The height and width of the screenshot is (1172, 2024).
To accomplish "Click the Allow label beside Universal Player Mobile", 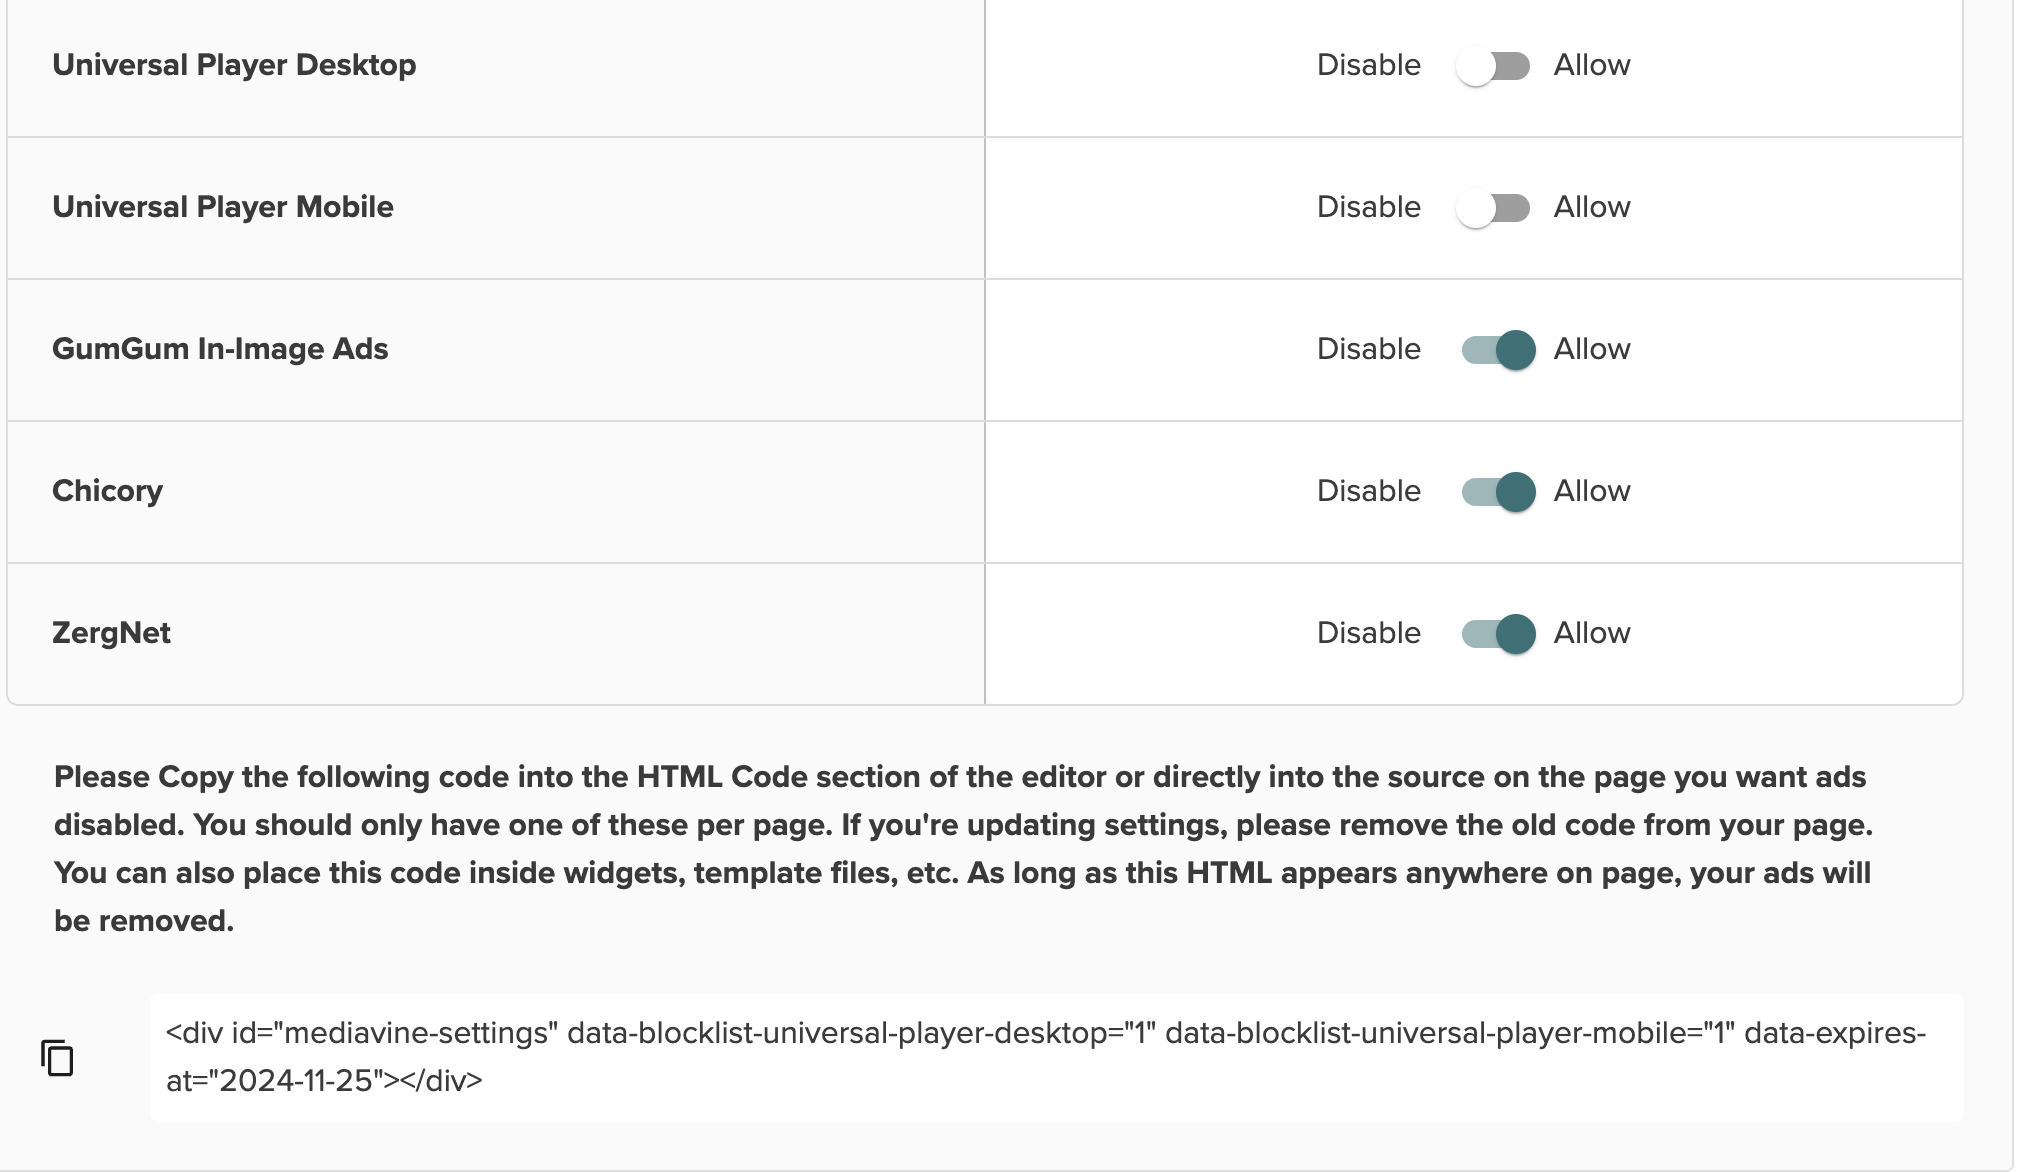I will (1590, 207).
